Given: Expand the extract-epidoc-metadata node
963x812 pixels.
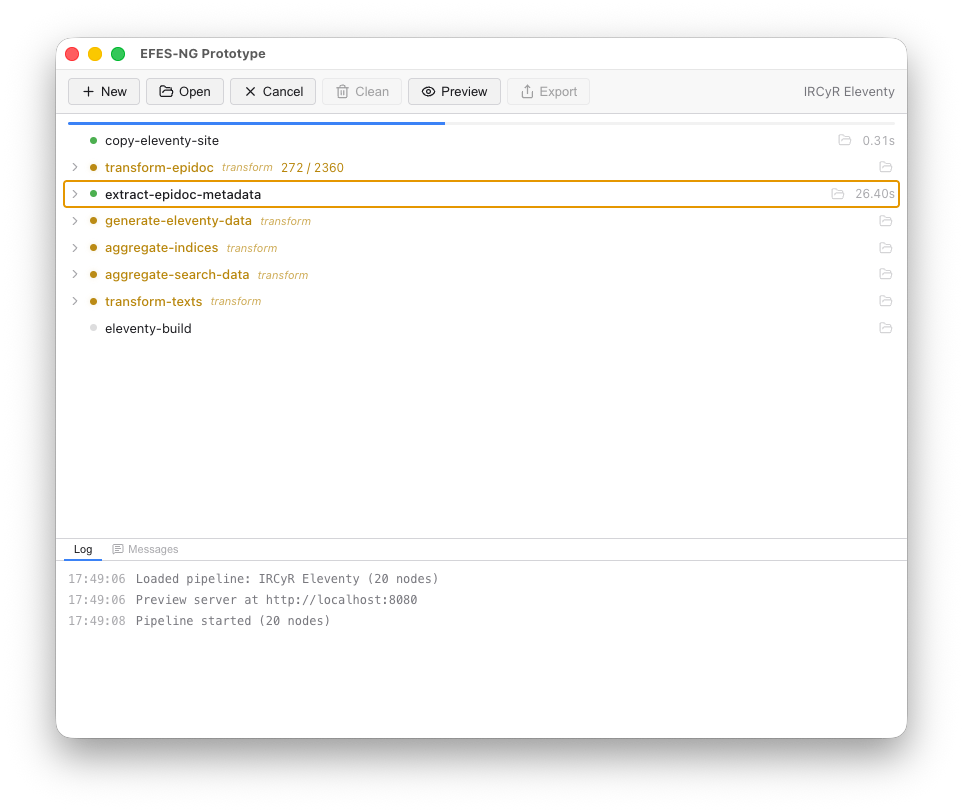Looking at the screenshot, I should click(75, 194).
